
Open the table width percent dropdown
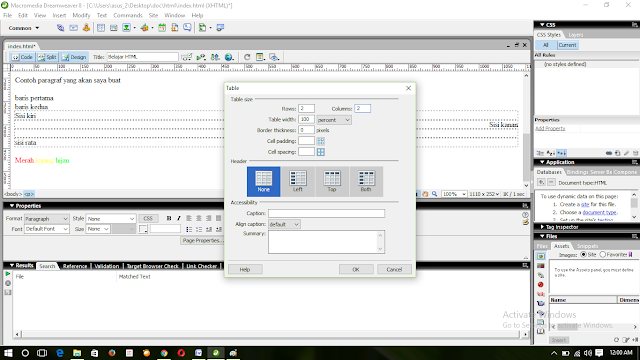[334, 120]
